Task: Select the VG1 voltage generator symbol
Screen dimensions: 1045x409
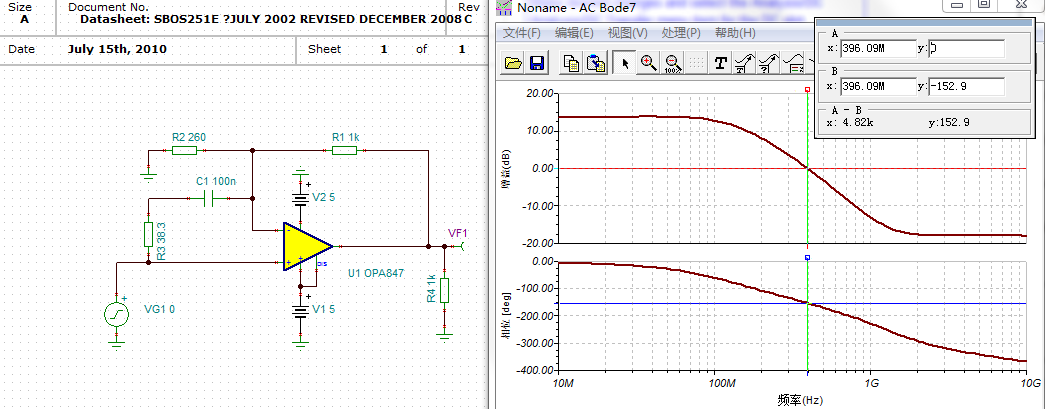Action: tap(117, 315)
